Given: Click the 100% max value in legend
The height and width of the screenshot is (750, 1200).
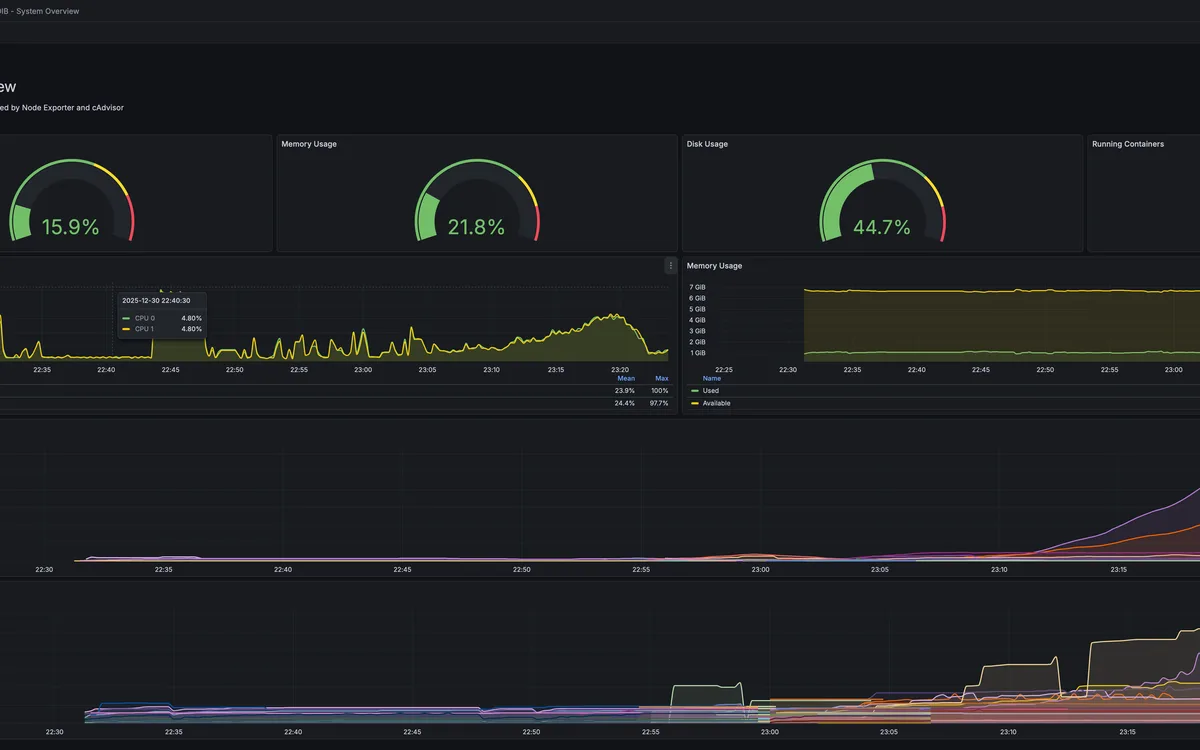Looking at the screenshot, I should (661, 391).
